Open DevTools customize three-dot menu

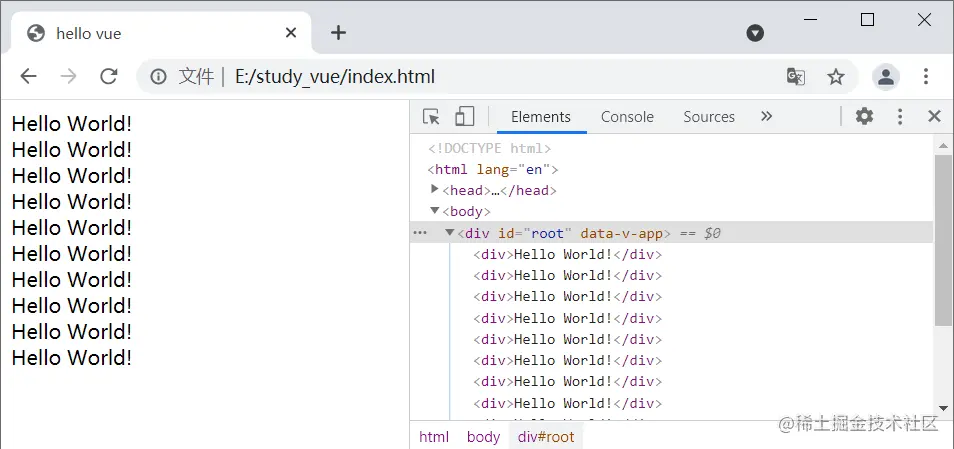[x=900, y=116]
